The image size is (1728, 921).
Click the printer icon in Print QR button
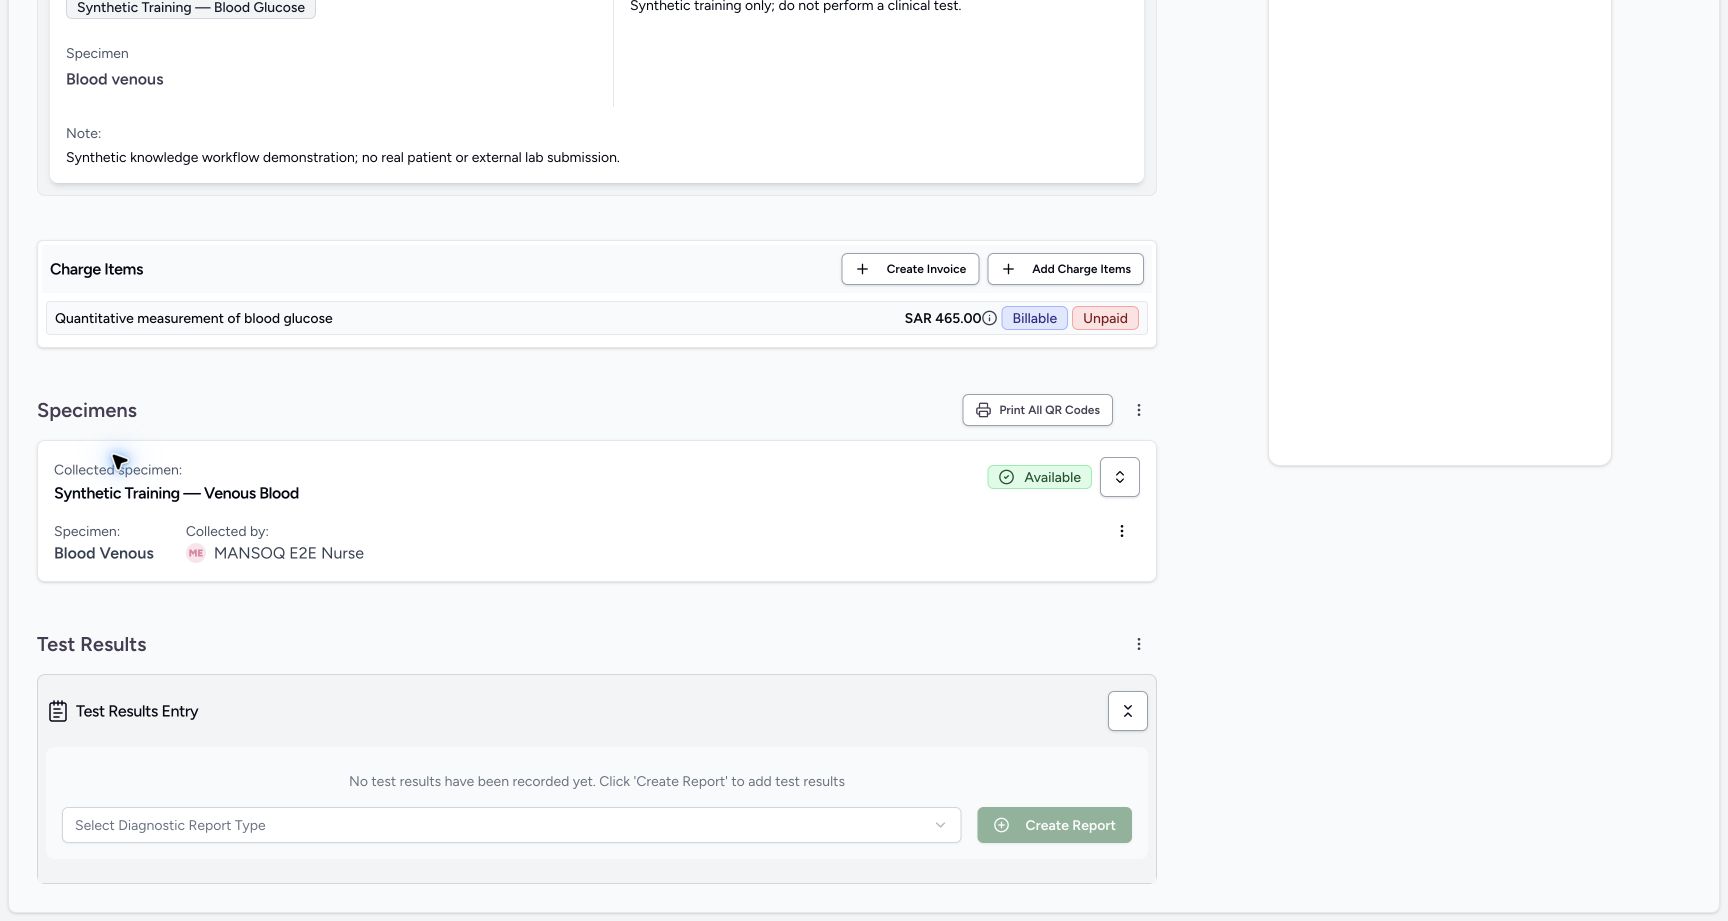click(x=983, y=410)
